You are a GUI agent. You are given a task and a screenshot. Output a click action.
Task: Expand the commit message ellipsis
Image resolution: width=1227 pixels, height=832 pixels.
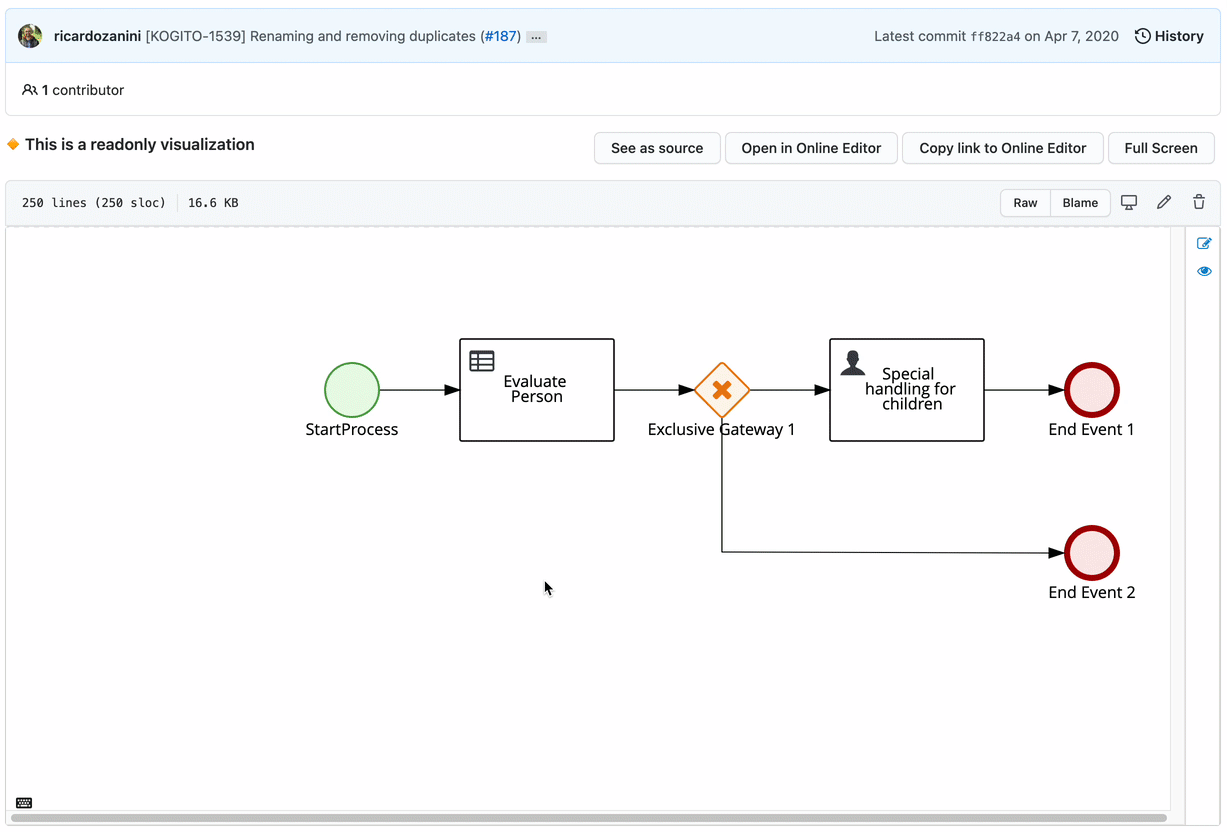click(536, 37)
